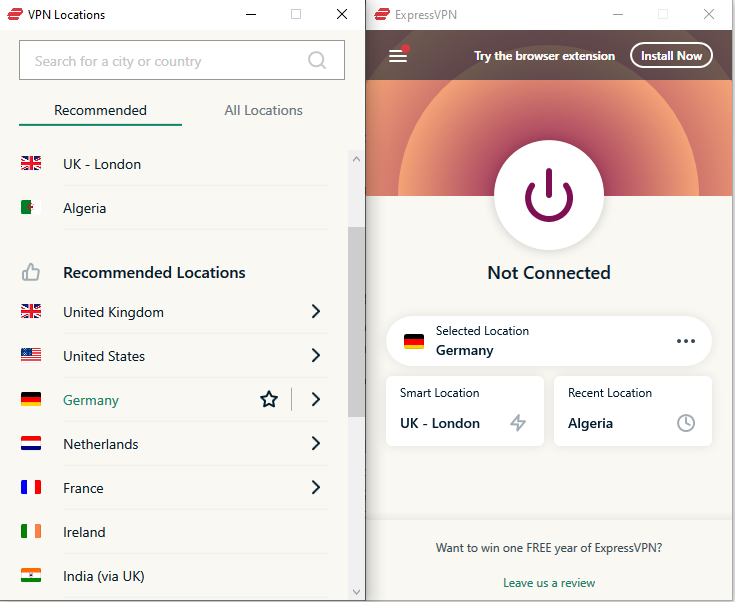This screenshot has width=735, height=602.
Task: Click the Ireland flag icon
Action: tap(31, 531)
